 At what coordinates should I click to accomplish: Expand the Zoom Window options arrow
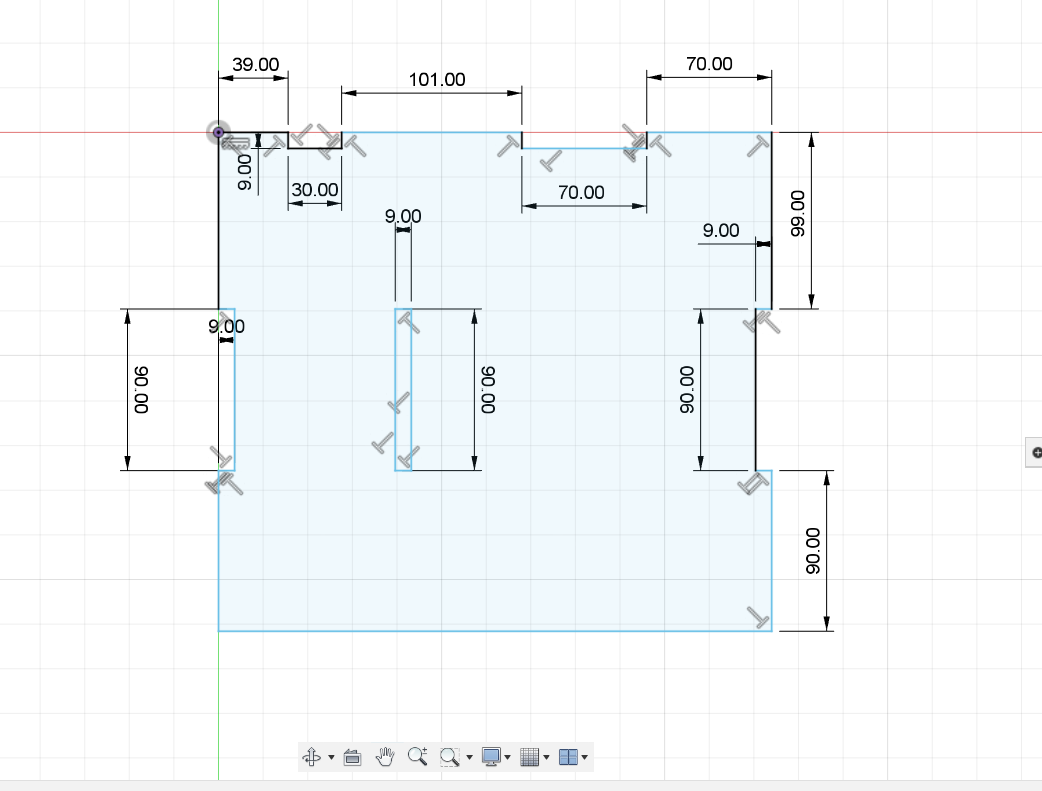click(x=469, y=758)
